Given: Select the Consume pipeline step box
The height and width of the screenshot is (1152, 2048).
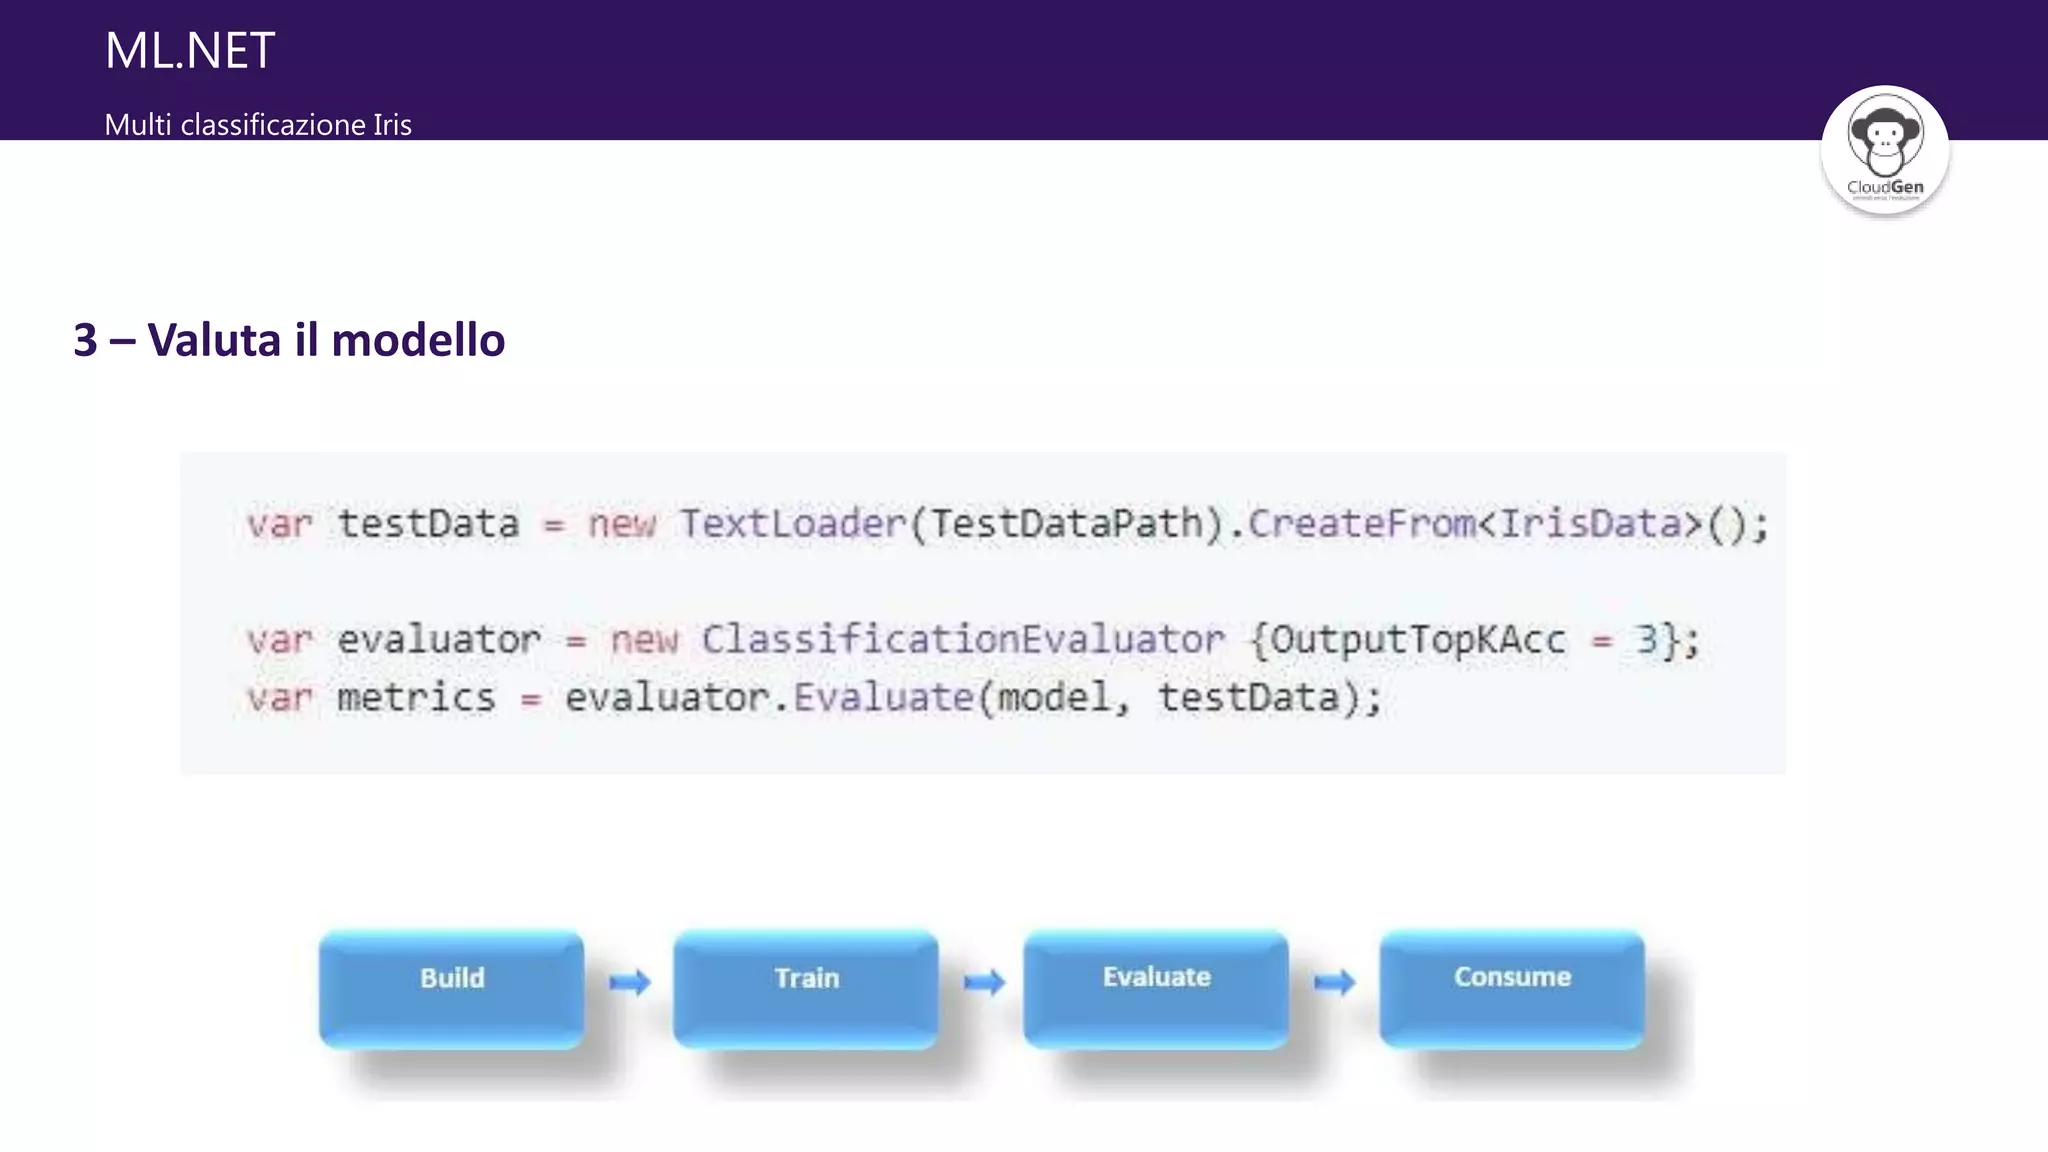Looking at the screenshot, I should (x=1512, y=988).
